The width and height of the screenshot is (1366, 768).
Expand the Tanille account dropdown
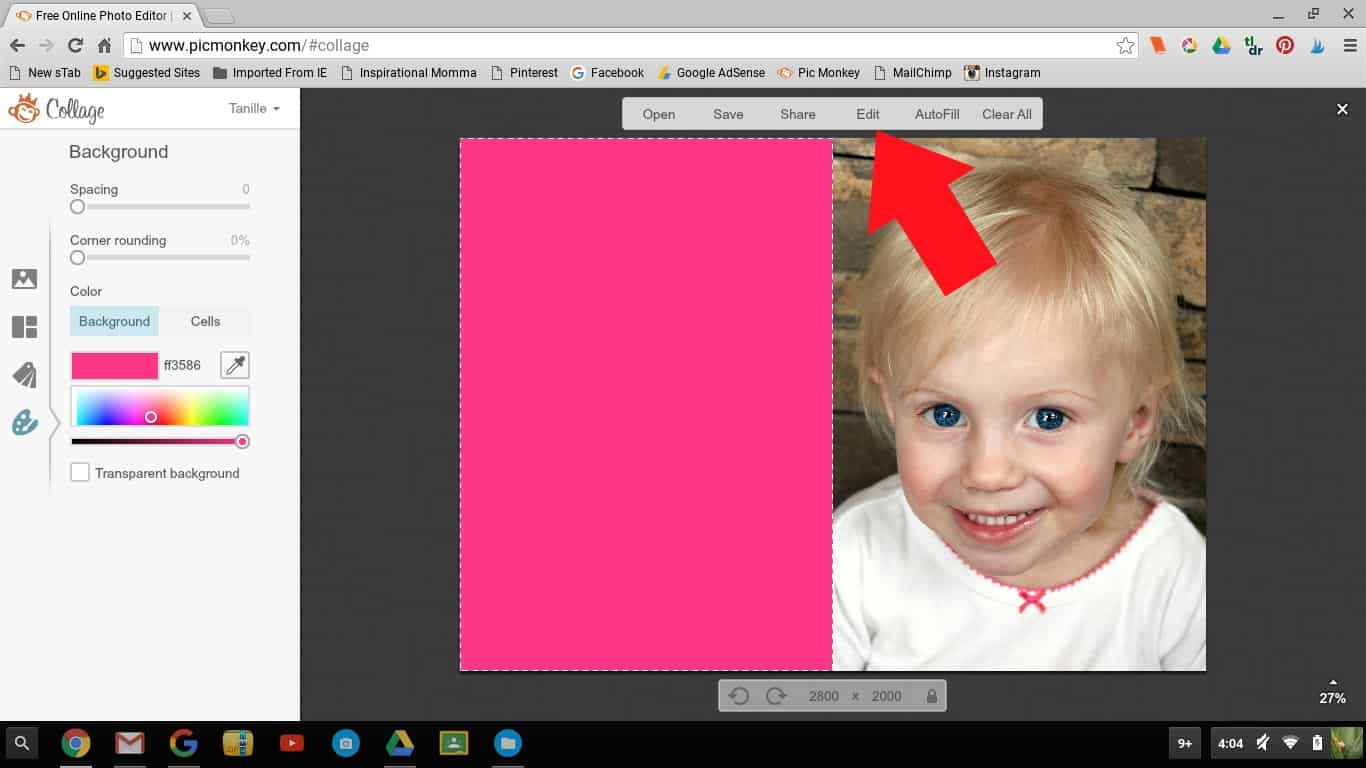(x=254, y=108)
